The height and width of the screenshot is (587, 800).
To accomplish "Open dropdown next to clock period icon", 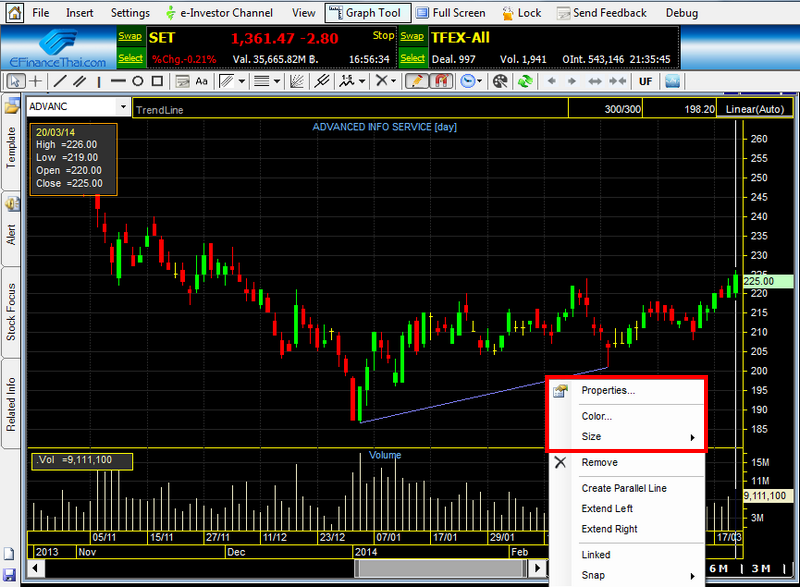I will pos(480,81).
